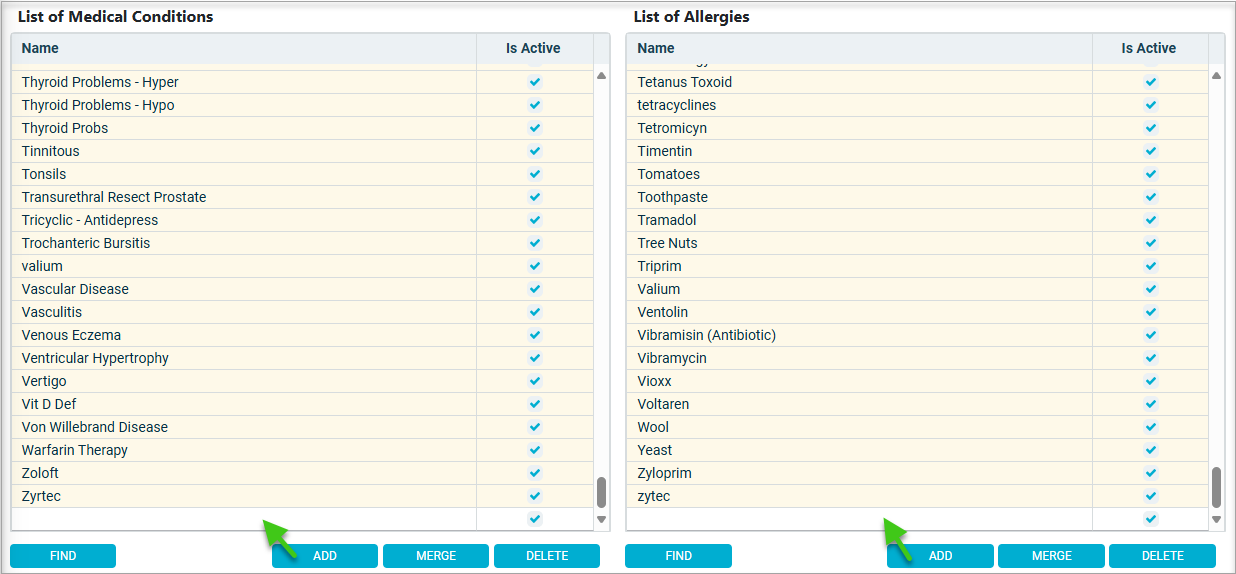
Task: Toggle Is Active checkbox for Vertigo
Action: tap(534, 381)
